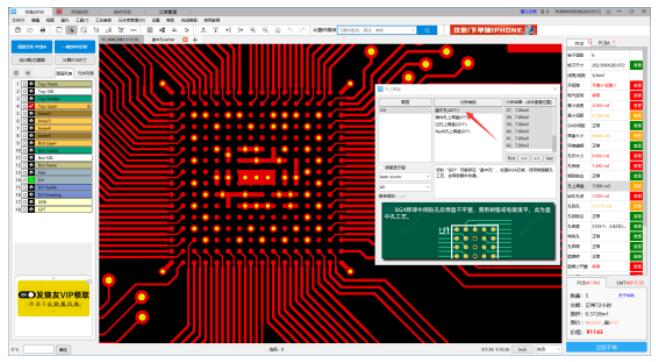Open the Auto-zoom dropdown in dialog
Viewport: 656px width, 362px height.
tap(404, 177)
